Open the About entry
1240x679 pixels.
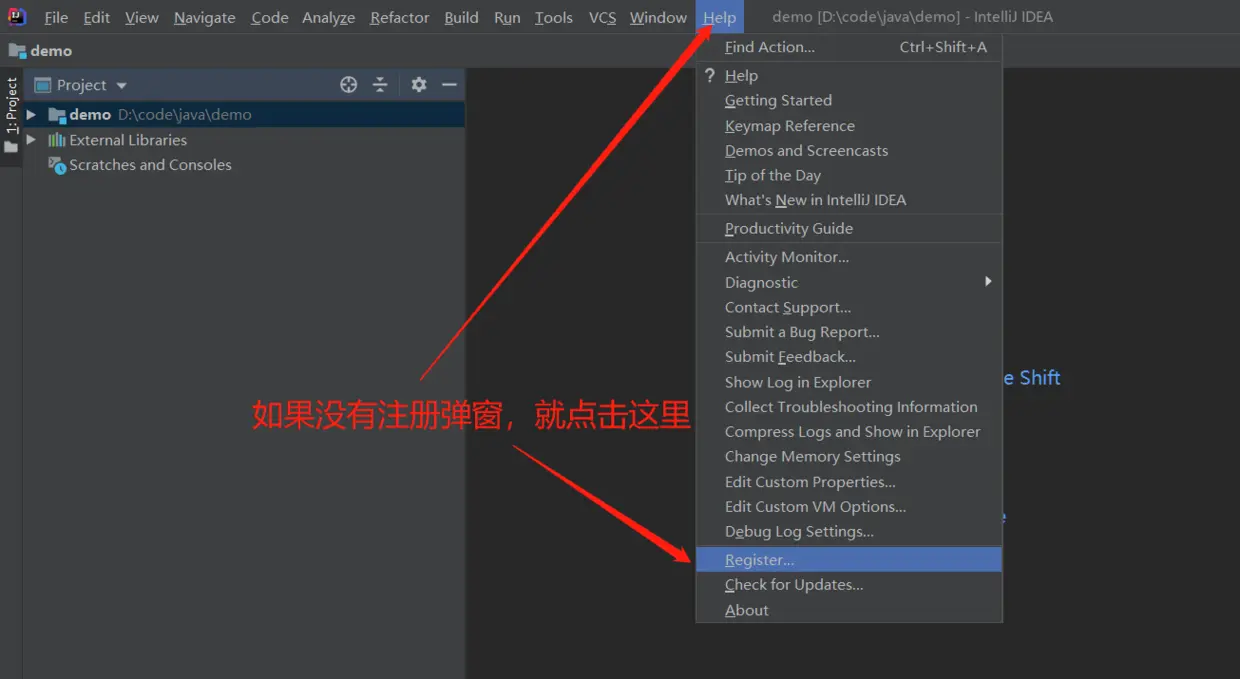click(849, 610)
